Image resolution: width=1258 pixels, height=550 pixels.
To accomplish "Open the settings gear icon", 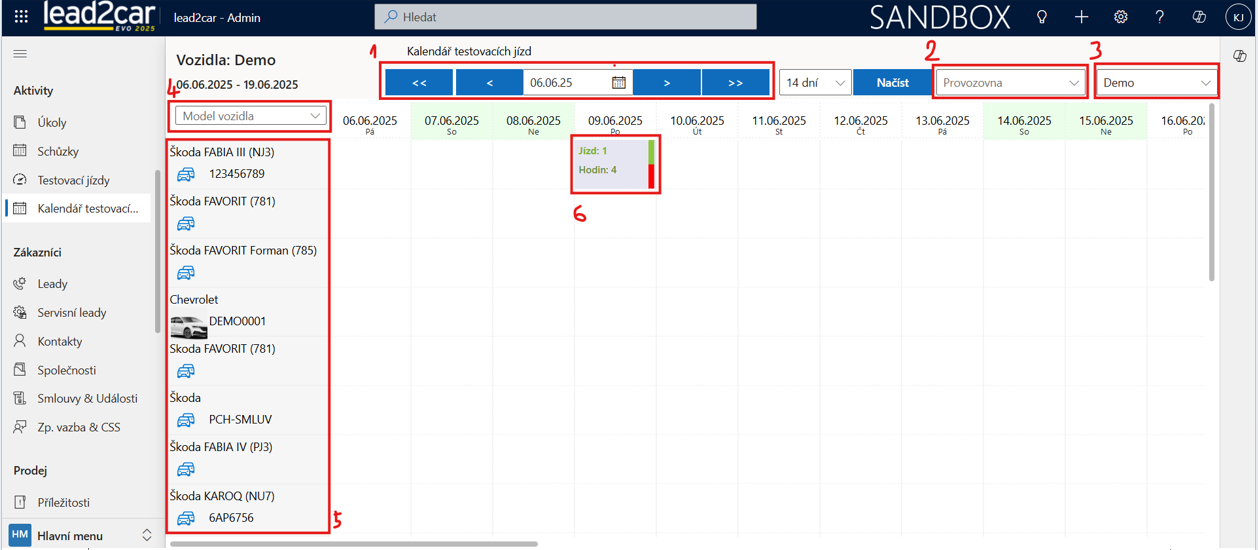I will pos(1121,17).
